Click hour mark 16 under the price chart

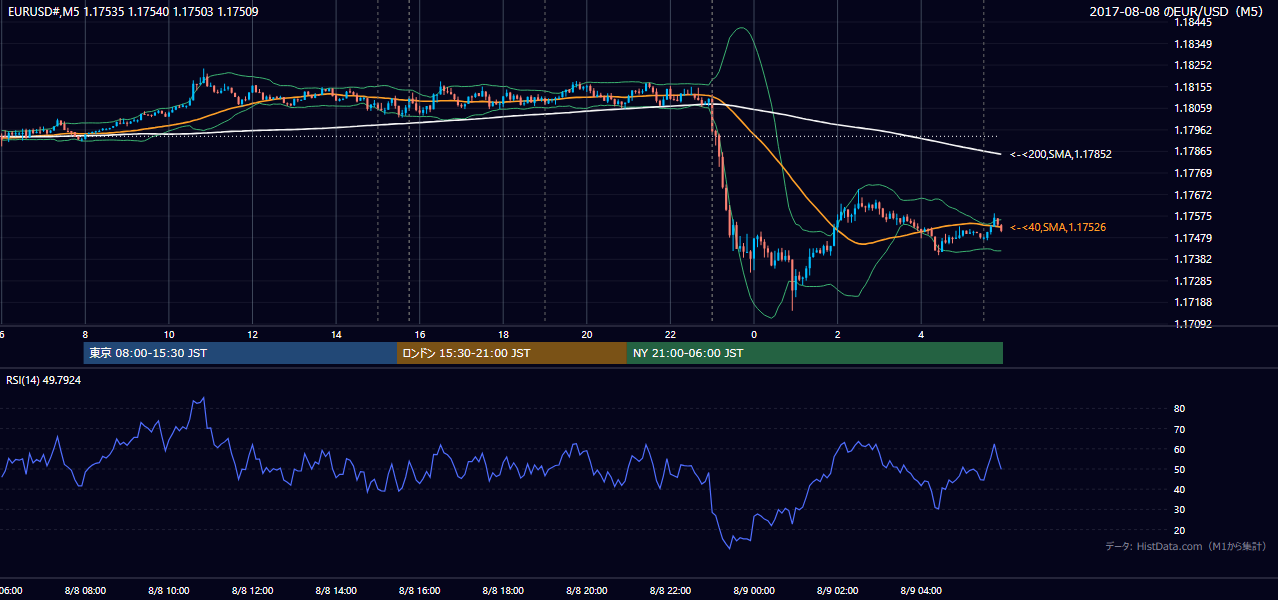point(420,335)
